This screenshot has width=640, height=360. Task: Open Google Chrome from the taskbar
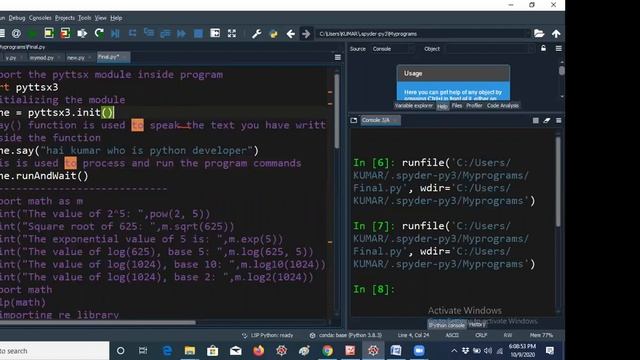click(x=327, y=351)
